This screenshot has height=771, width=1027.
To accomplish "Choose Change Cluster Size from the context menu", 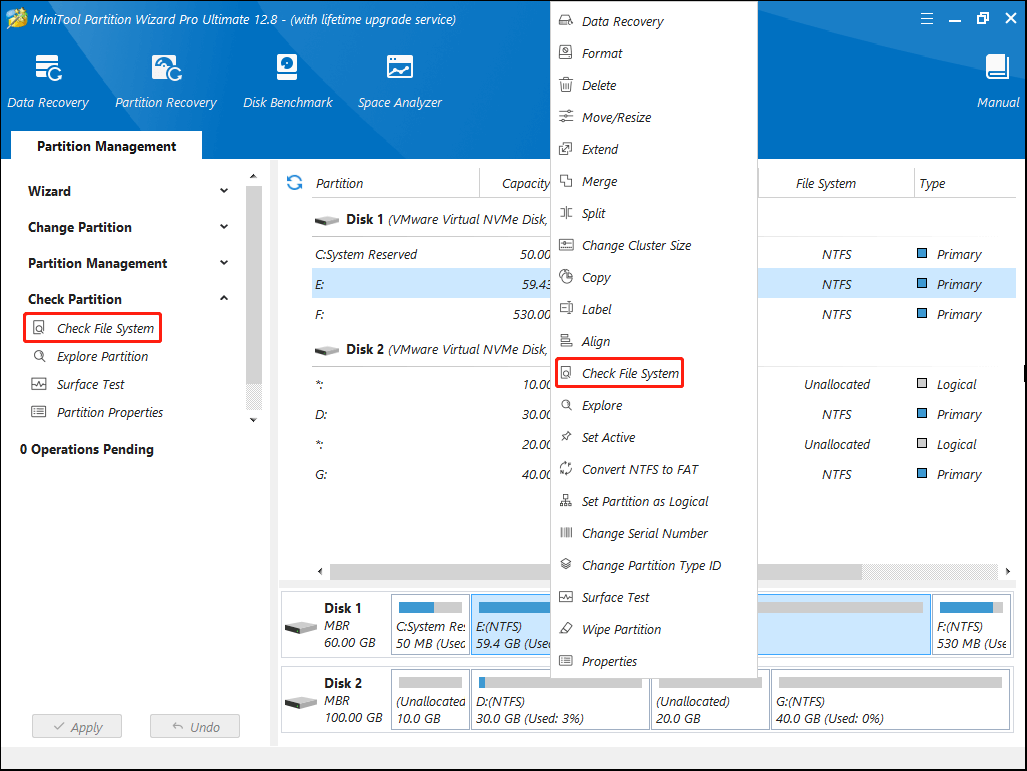I will [654, 245].
